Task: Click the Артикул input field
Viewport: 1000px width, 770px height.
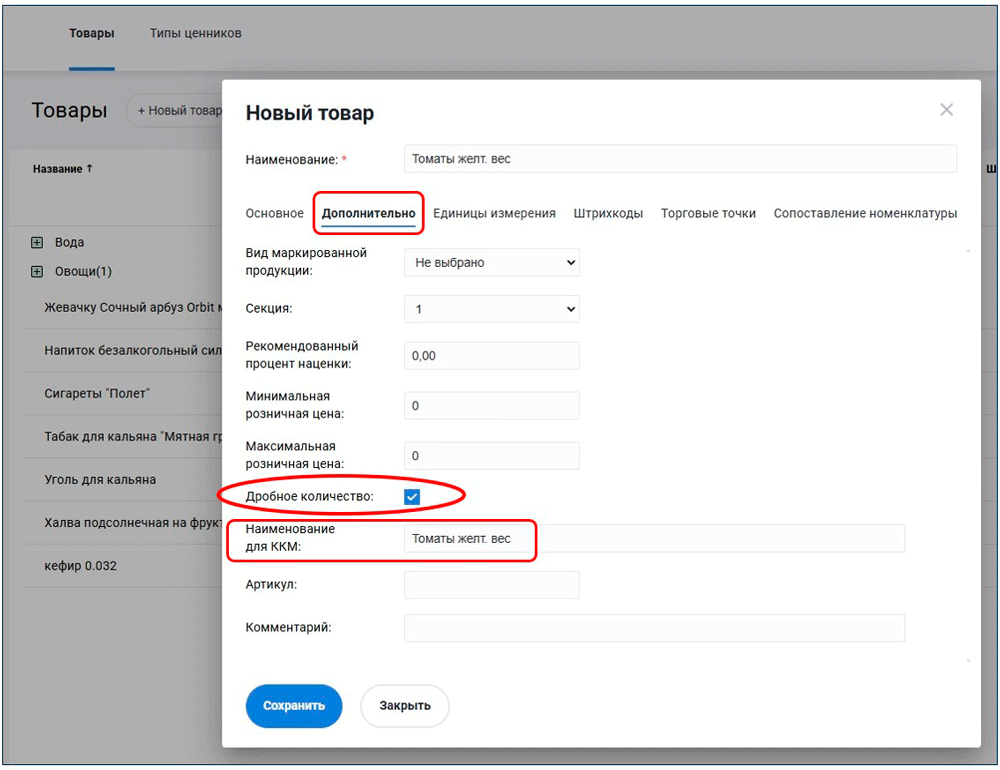Action: pos(491,585)
